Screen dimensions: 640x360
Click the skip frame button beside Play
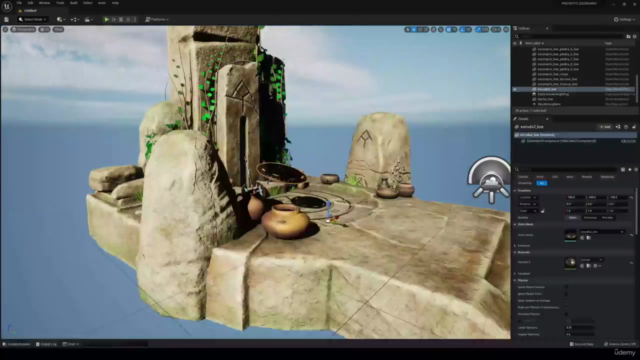(114, 20)
